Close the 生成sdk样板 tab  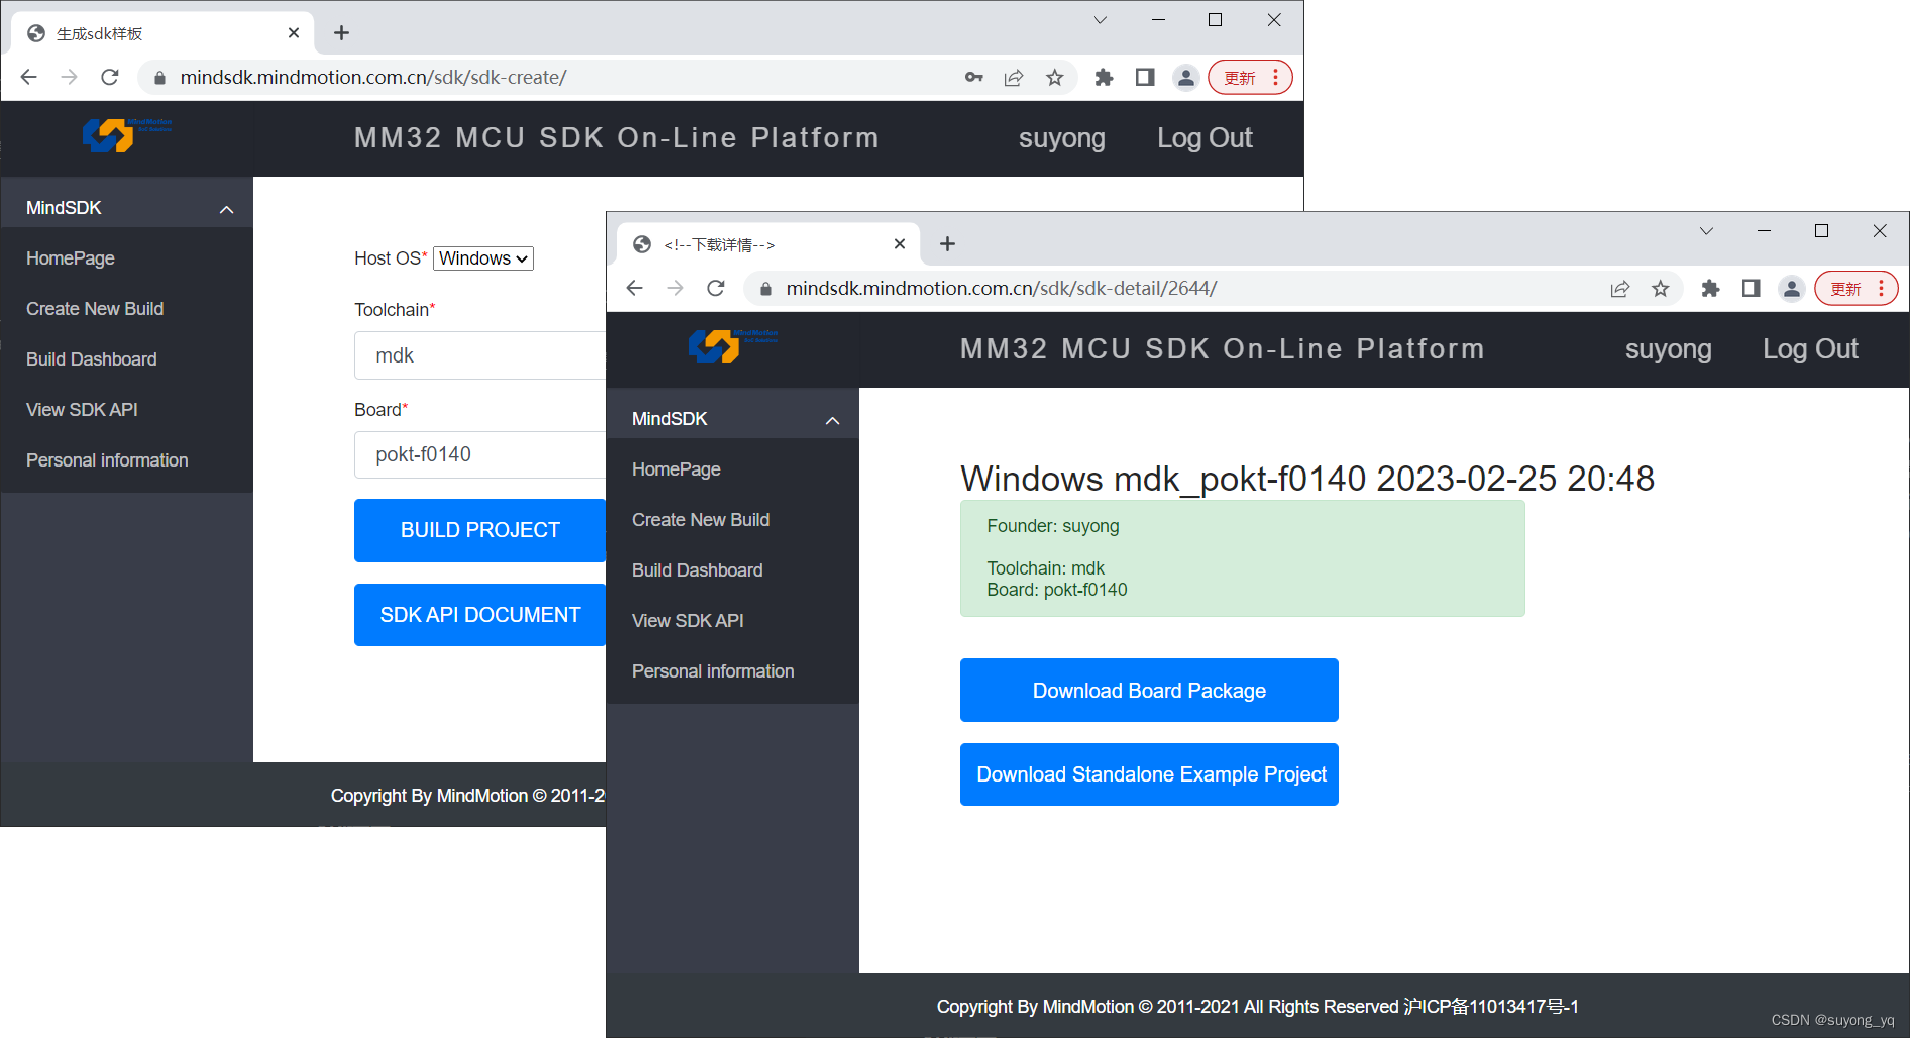point(294,33)
